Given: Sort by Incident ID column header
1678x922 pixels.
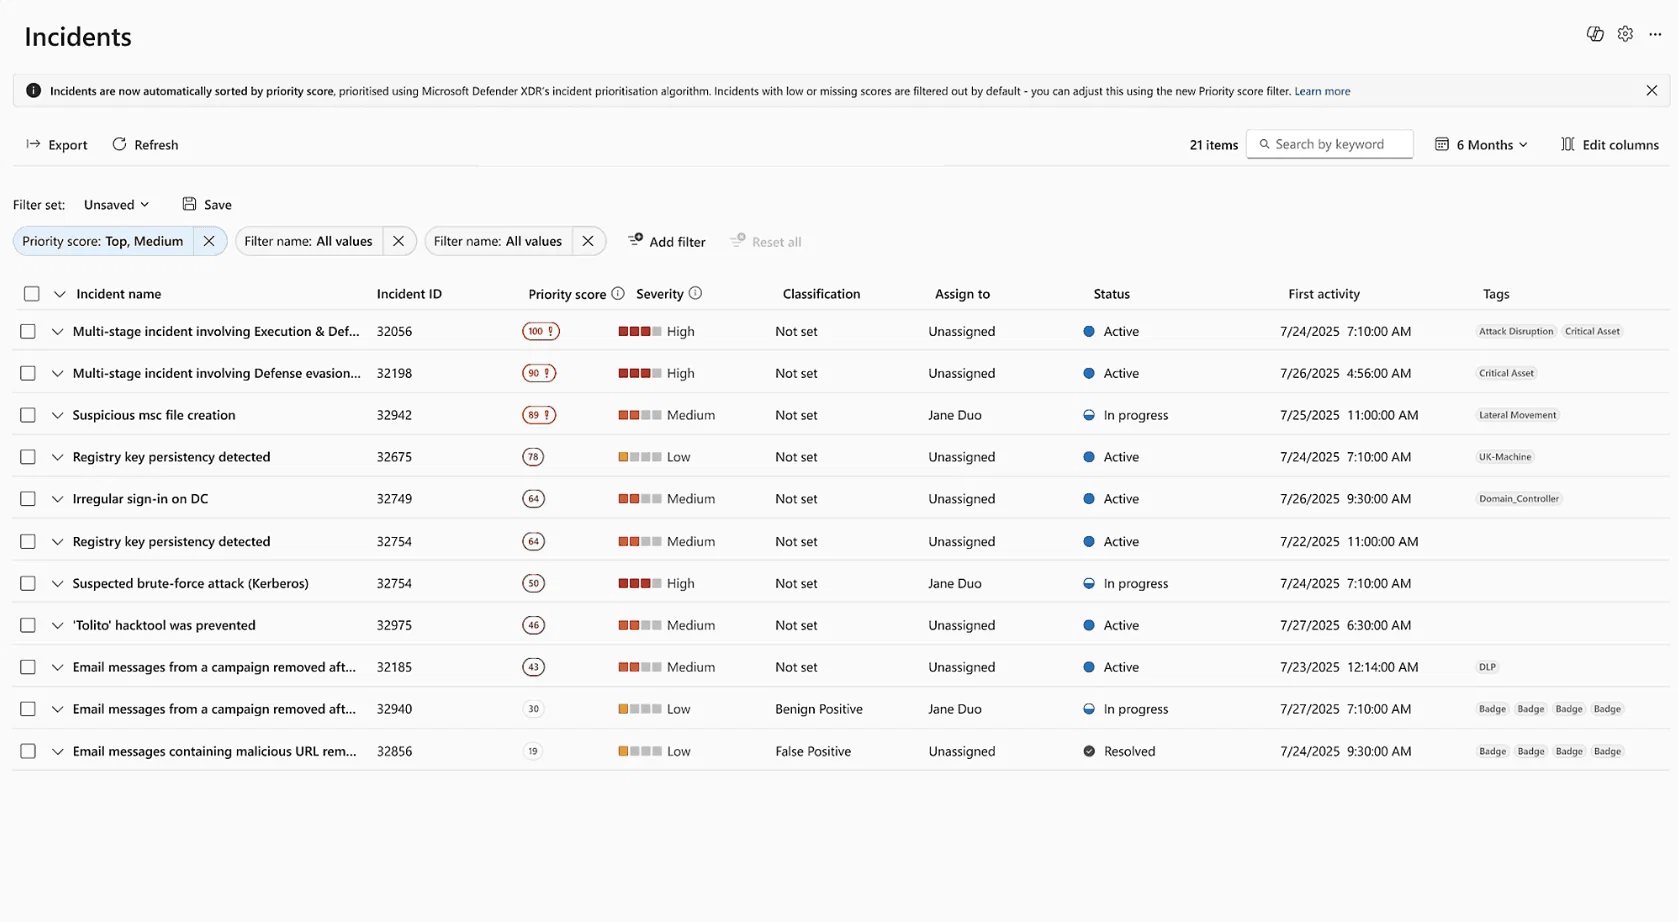Looking at the screenshot, I should [x=409, y=294].
